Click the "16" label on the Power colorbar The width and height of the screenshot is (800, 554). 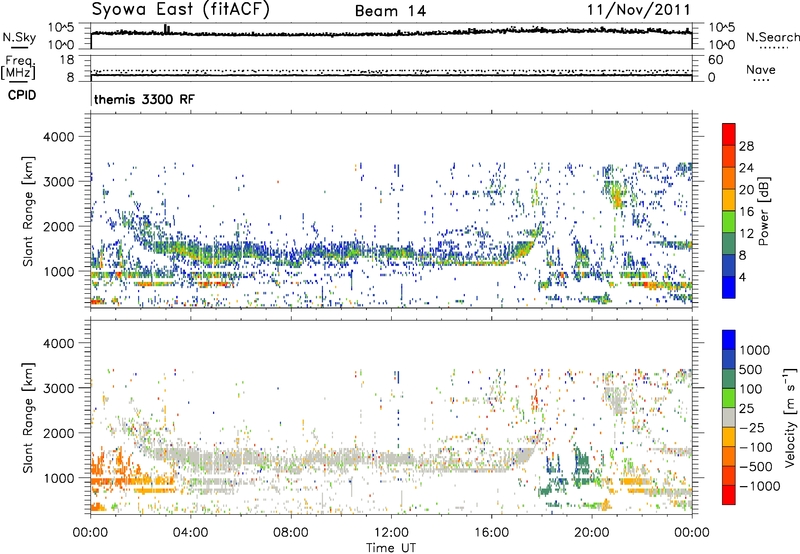coord(746,212)
